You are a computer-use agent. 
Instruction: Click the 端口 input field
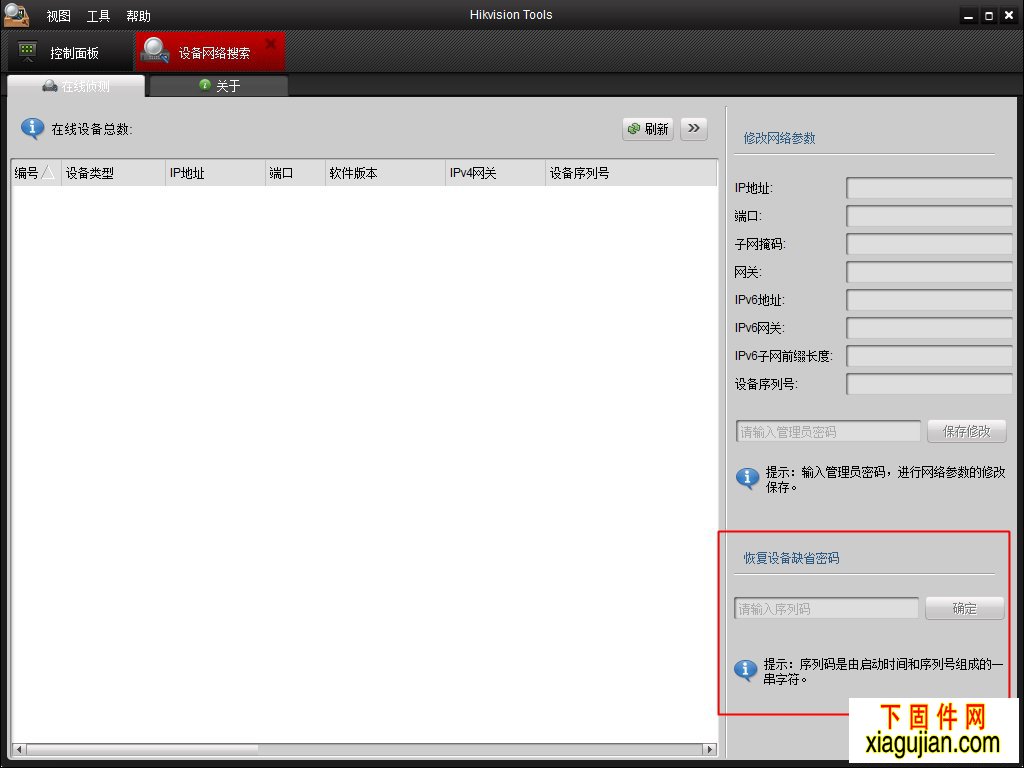click(929, 216)
